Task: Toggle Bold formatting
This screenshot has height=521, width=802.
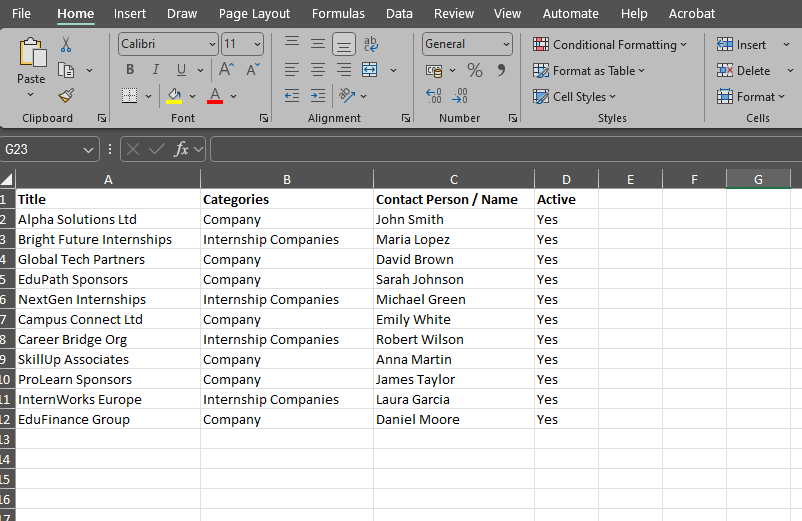Action: pyautogui.click(x=130, y=70)
